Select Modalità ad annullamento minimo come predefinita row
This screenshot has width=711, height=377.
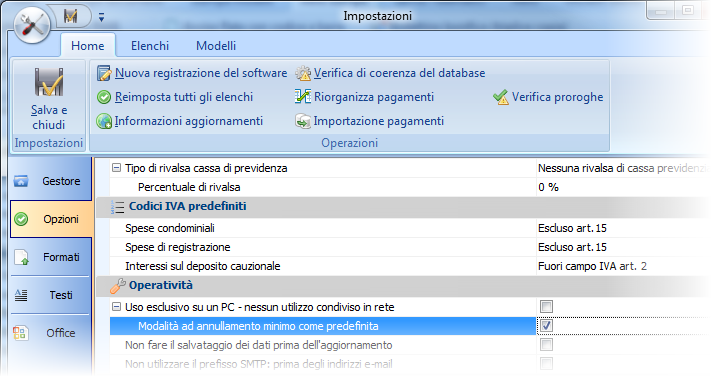pyautogui.click(x=323, y=326)
